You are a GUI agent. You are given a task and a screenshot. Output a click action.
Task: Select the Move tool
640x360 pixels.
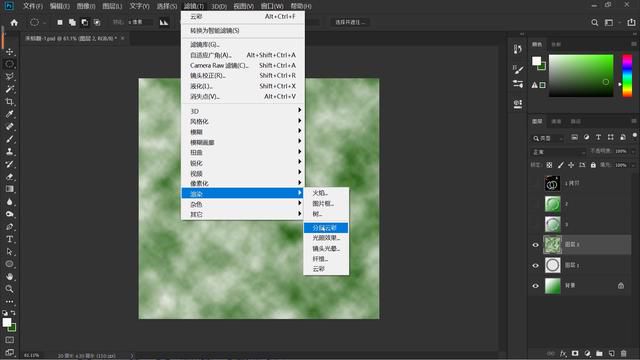point(9,52)
